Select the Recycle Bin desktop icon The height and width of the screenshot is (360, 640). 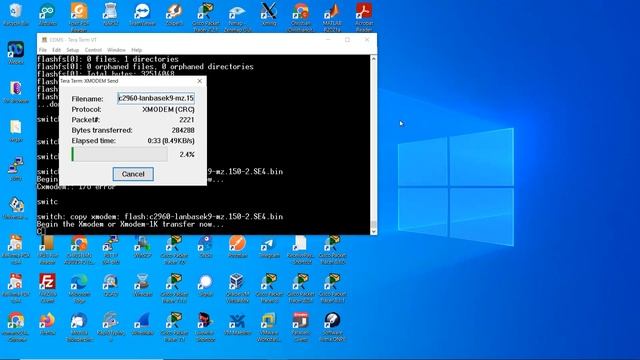[16, 14]
